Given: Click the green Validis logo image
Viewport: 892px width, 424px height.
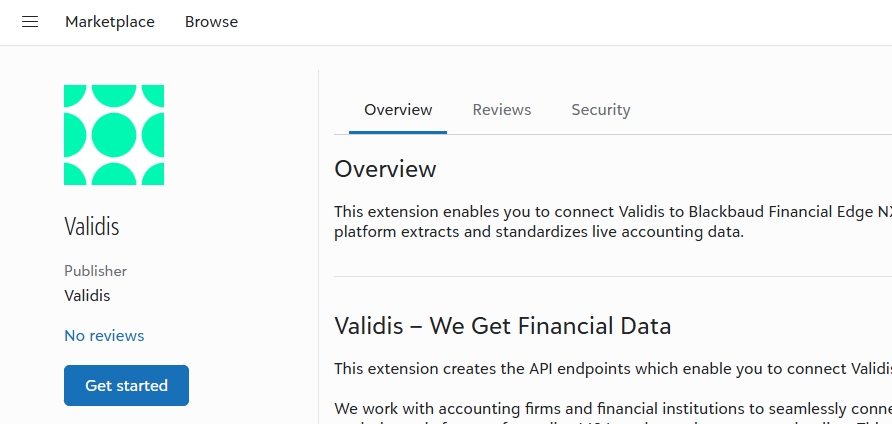Looking at the screenshot, I should (114, 135).
